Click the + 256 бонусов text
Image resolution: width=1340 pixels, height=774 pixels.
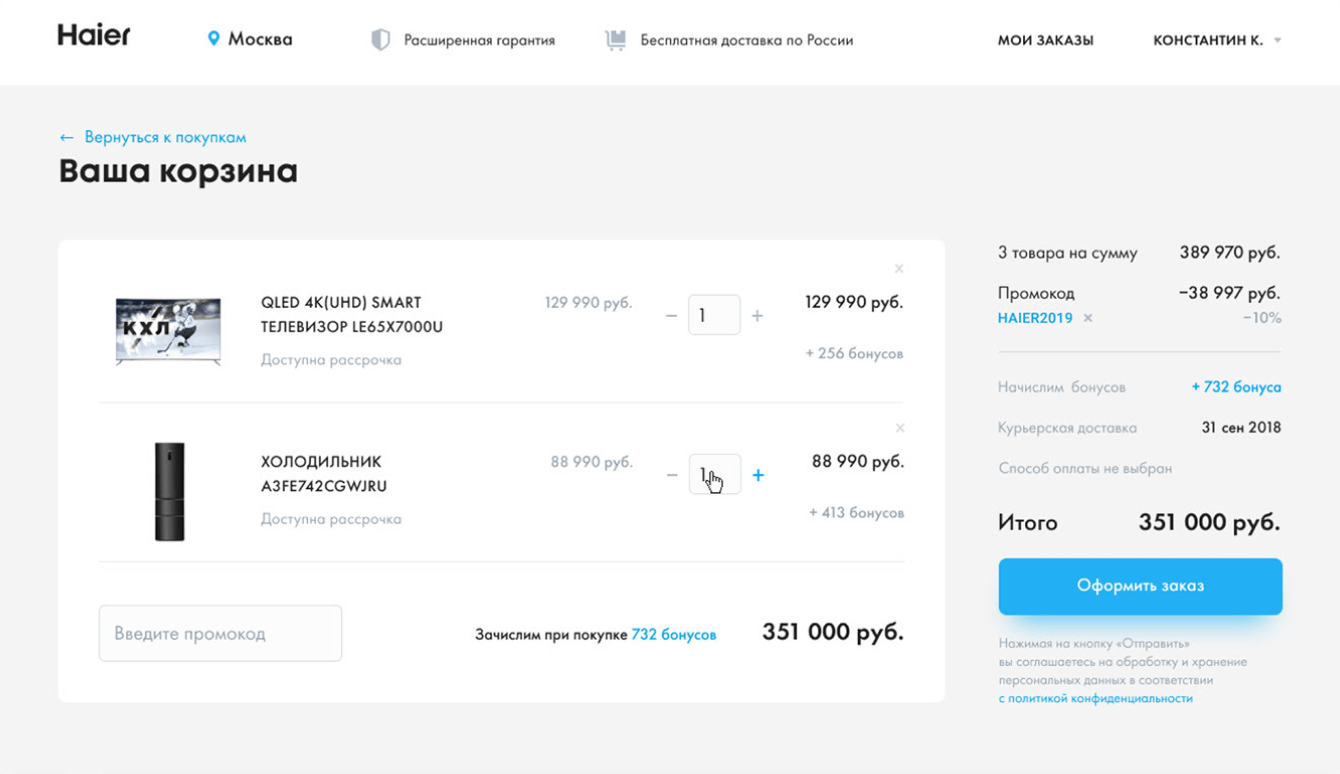pyautogui.click(x=854, y=353)
